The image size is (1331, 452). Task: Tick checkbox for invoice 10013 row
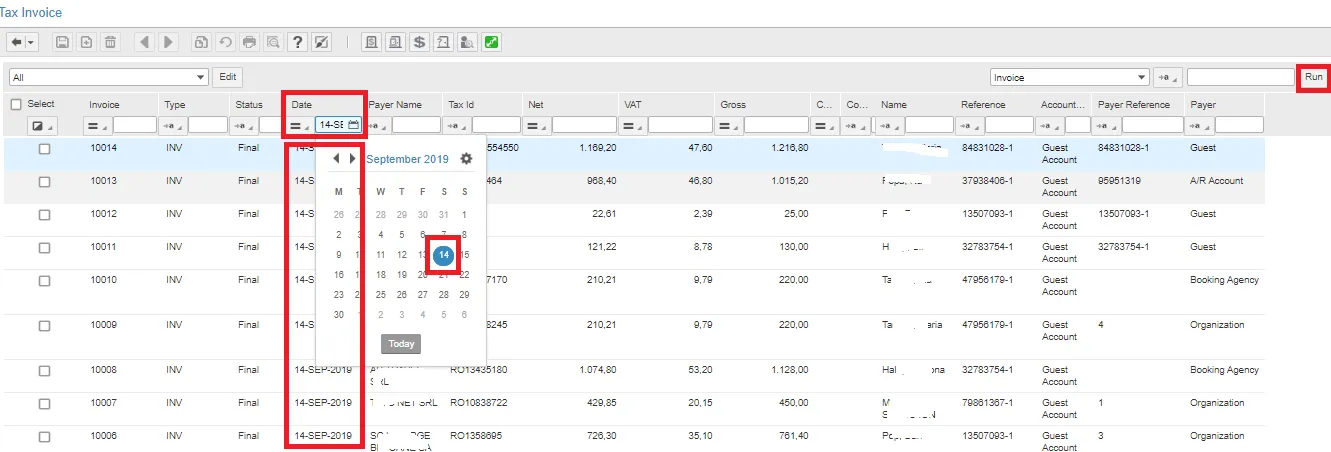click(x=44, y=182)
